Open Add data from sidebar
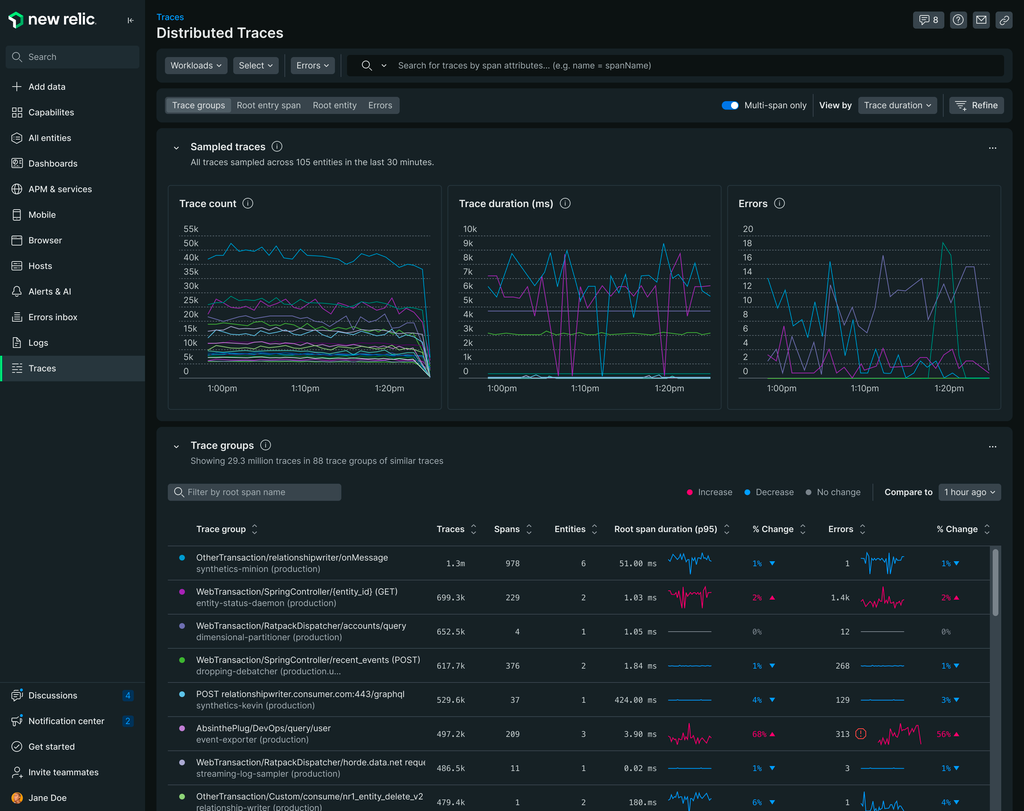1024x811 pixels. (72, 86)
